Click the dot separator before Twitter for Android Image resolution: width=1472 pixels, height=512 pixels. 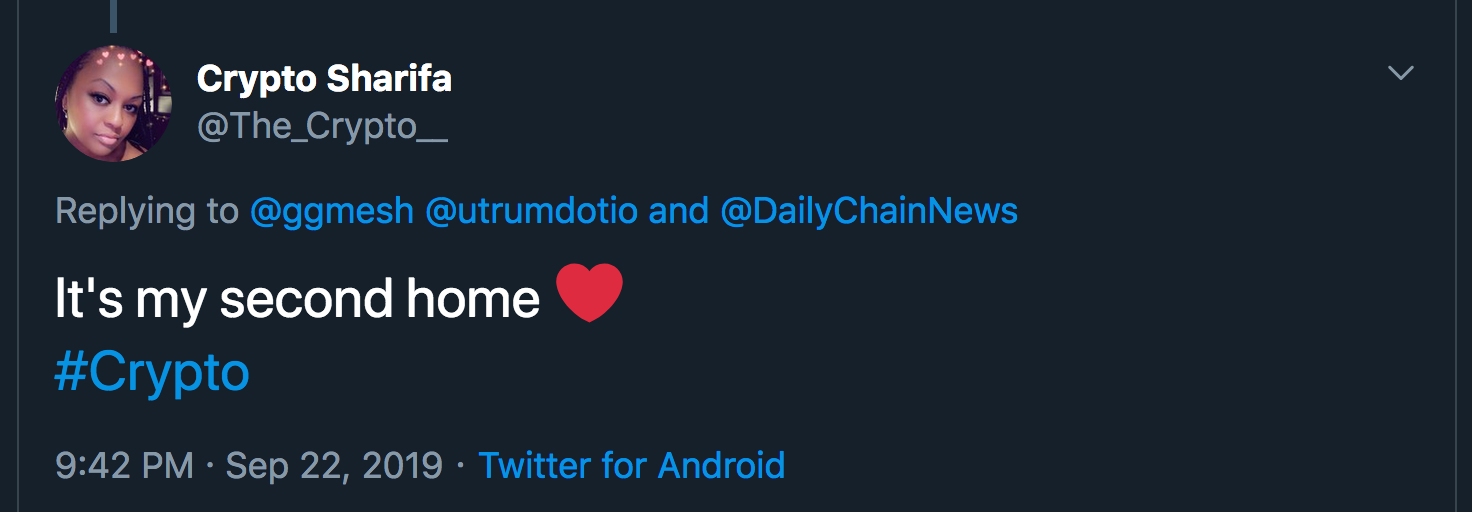click(460, 466)
